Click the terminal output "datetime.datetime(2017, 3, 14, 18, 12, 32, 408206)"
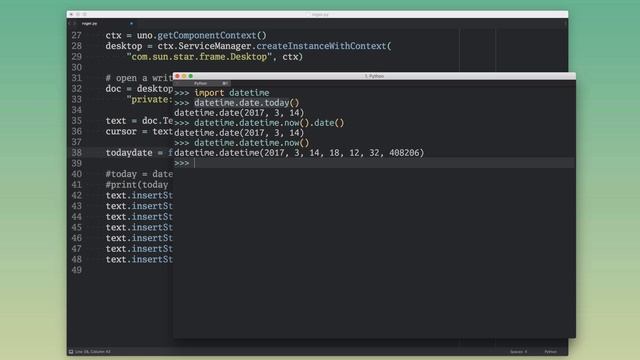The width and height of the screenshot is (640, 360). coord(299,153)
